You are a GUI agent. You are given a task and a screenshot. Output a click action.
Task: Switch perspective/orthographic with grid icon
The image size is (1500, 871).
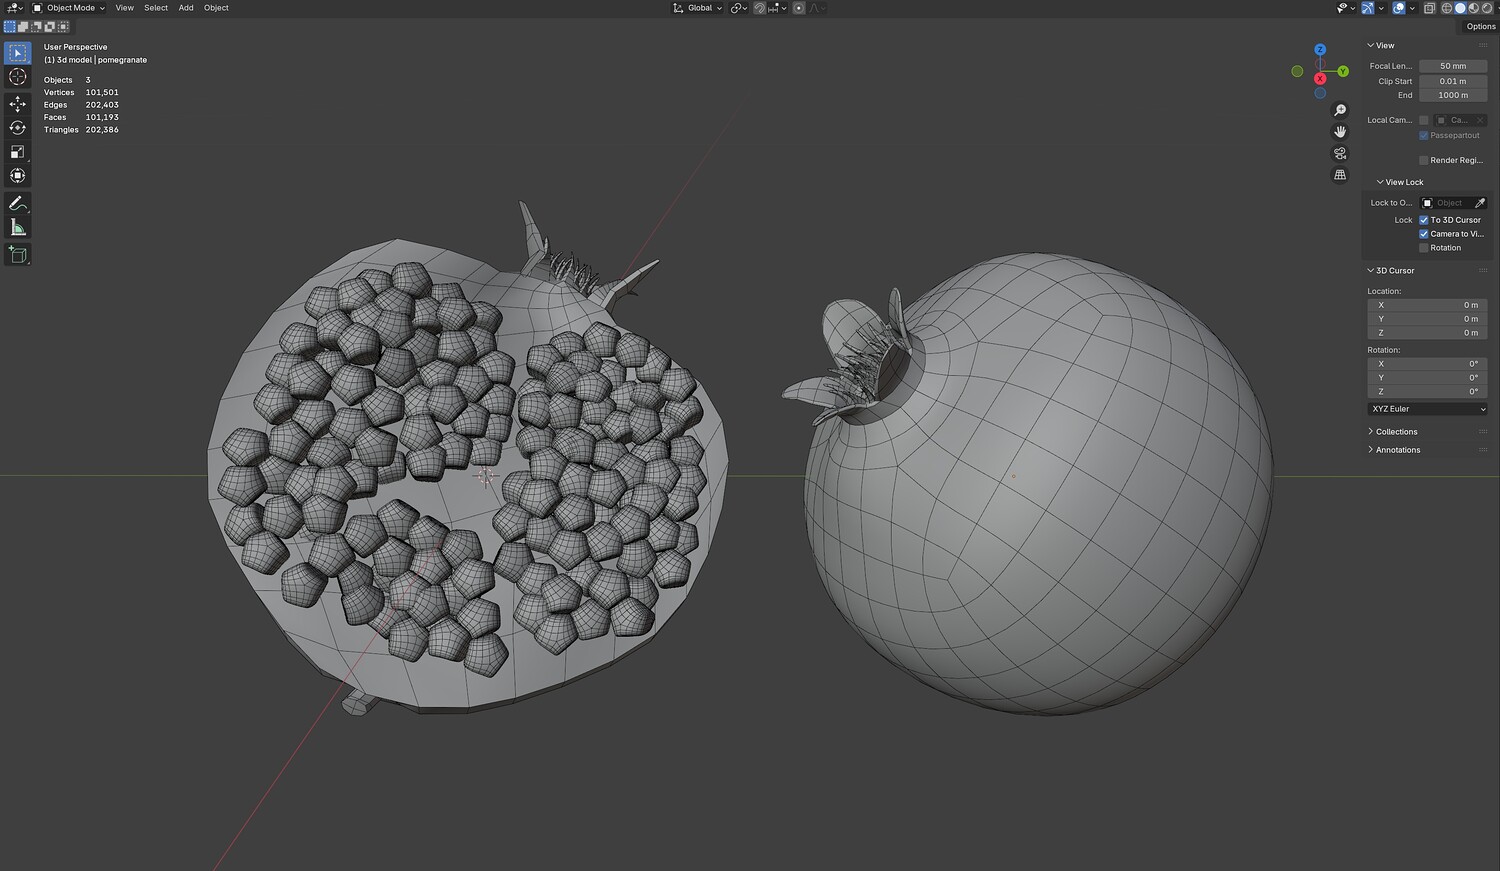tap(1340, 175)
